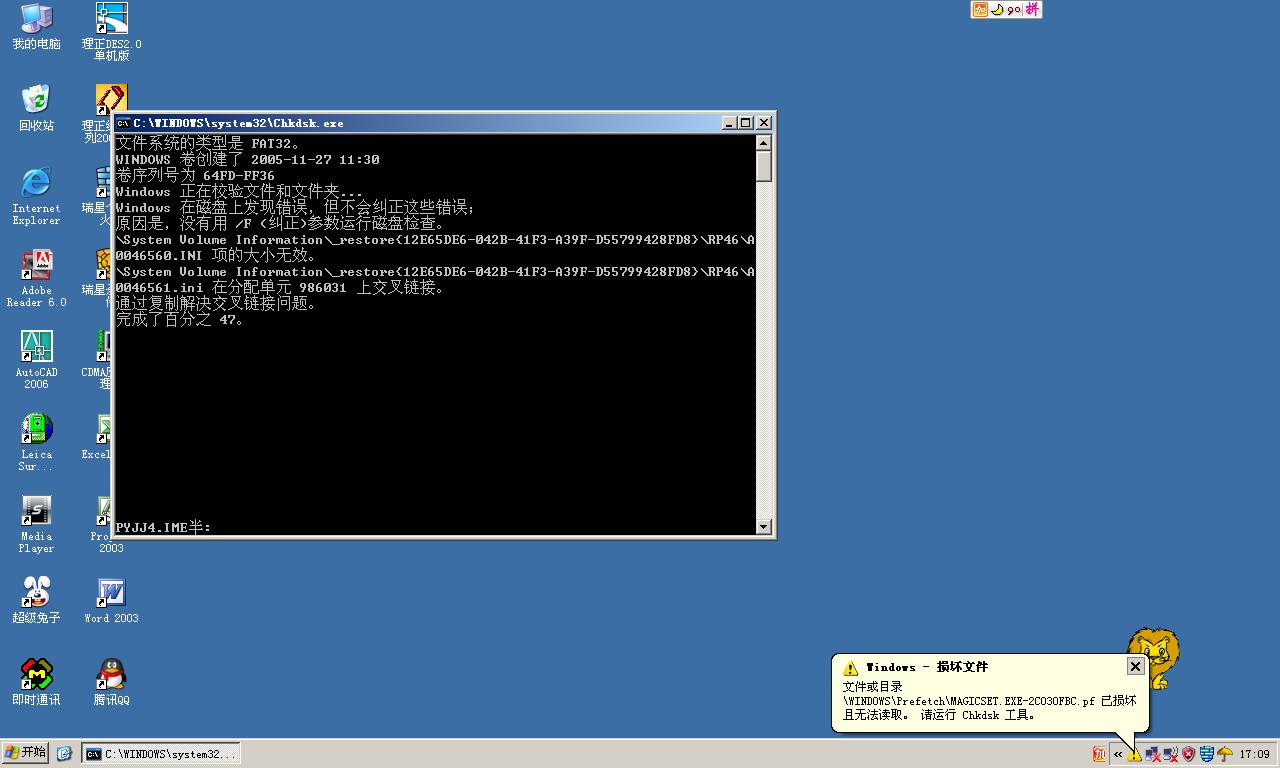The width and height of the screenshot is (1280, 768).
Task: Launch Word 2003 desktop shortcut
Action: 111,600
